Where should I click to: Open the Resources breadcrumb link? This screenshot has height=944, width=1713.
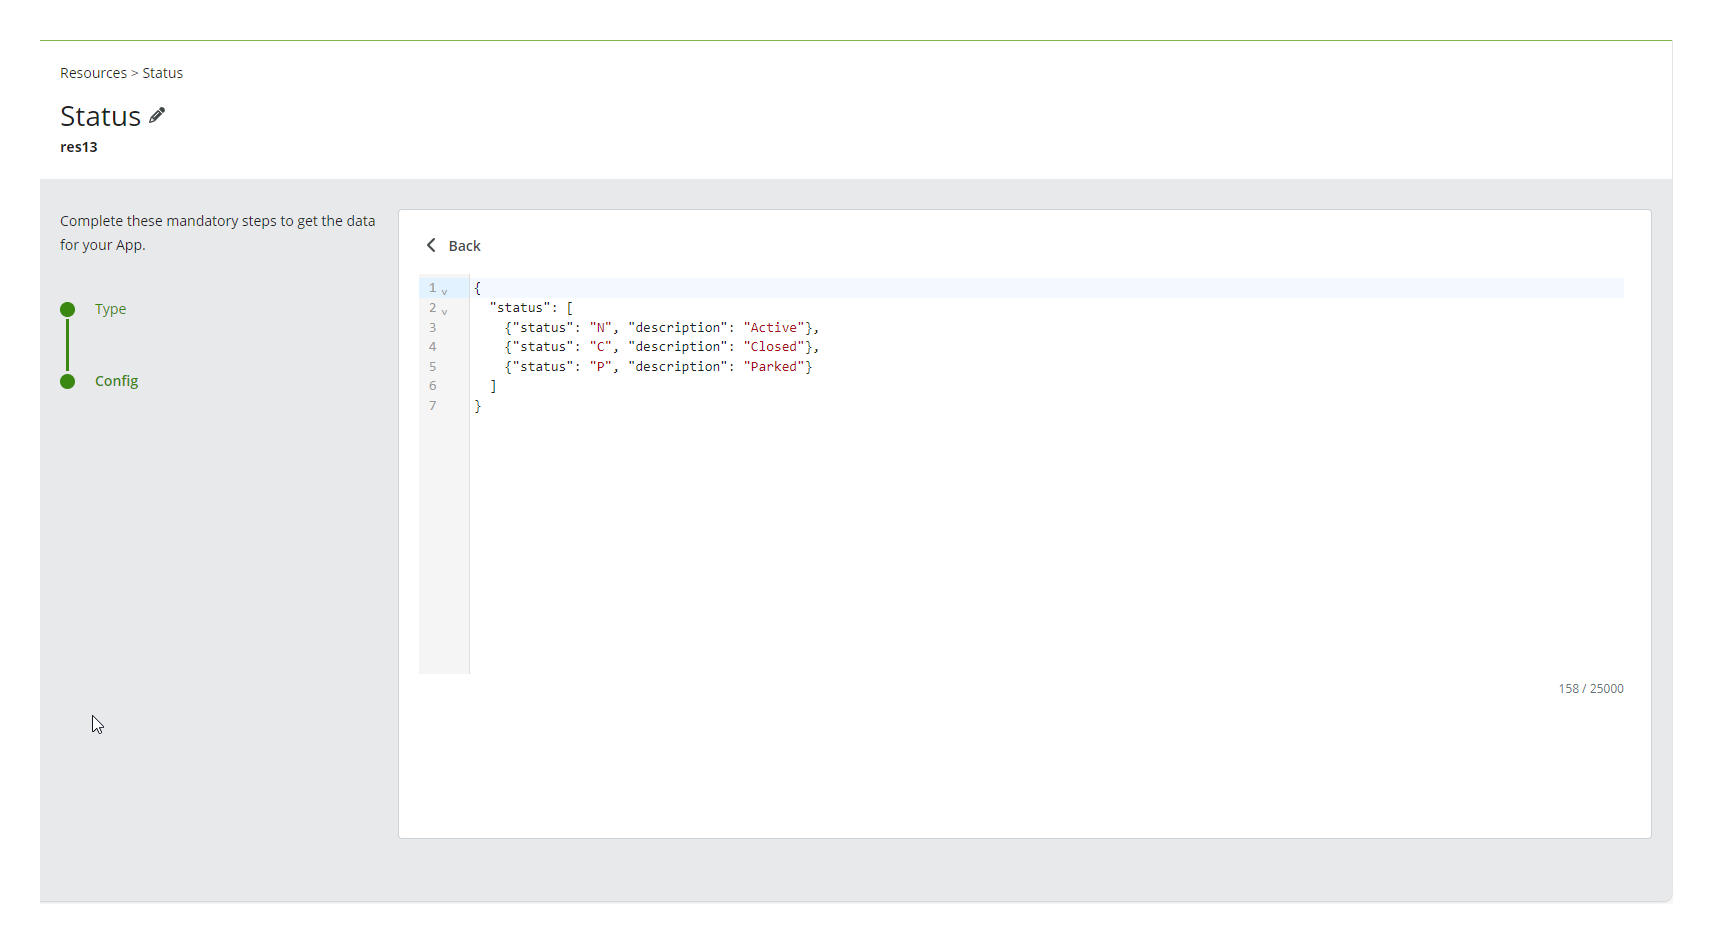click(x=93, y=72)
